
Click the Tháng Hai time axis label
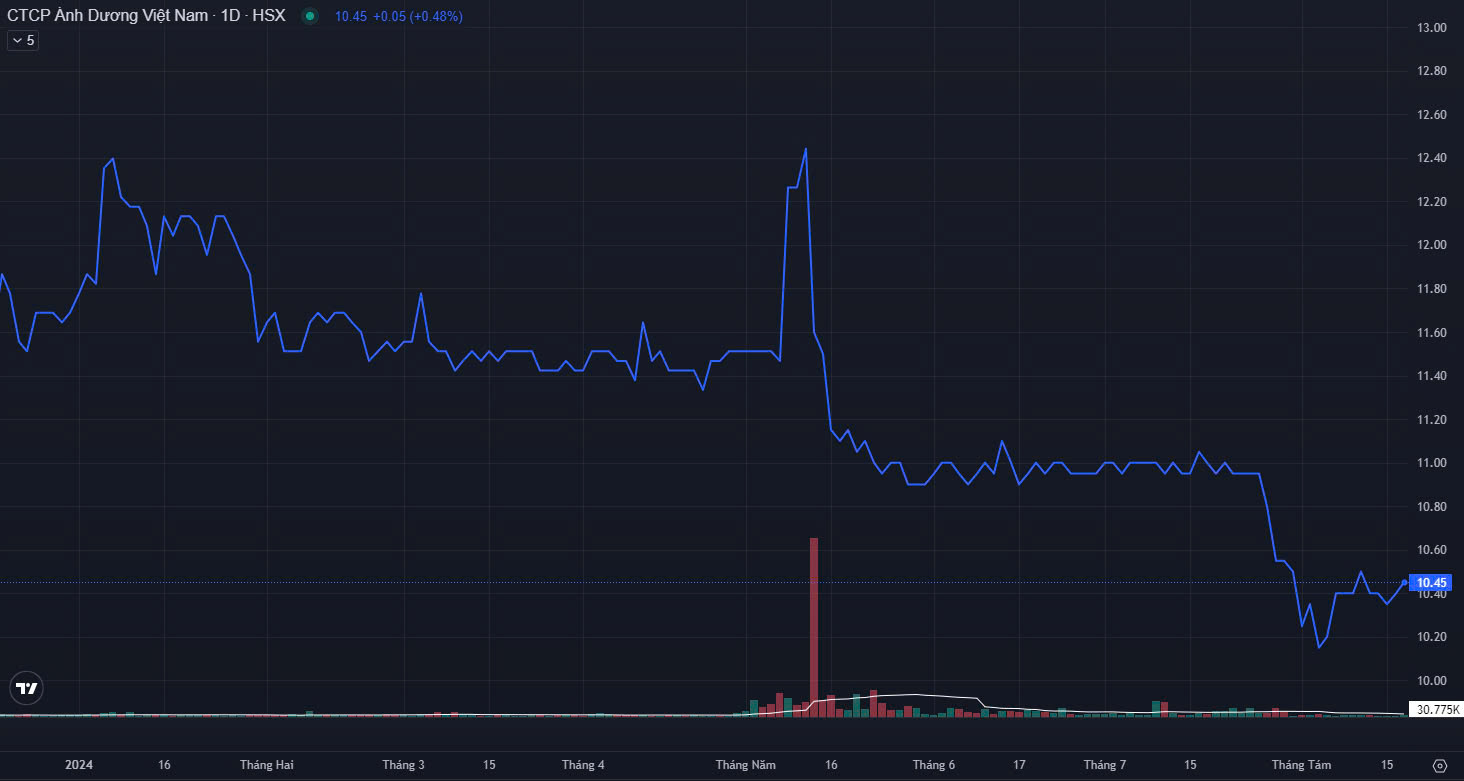[x=267, y=765]
